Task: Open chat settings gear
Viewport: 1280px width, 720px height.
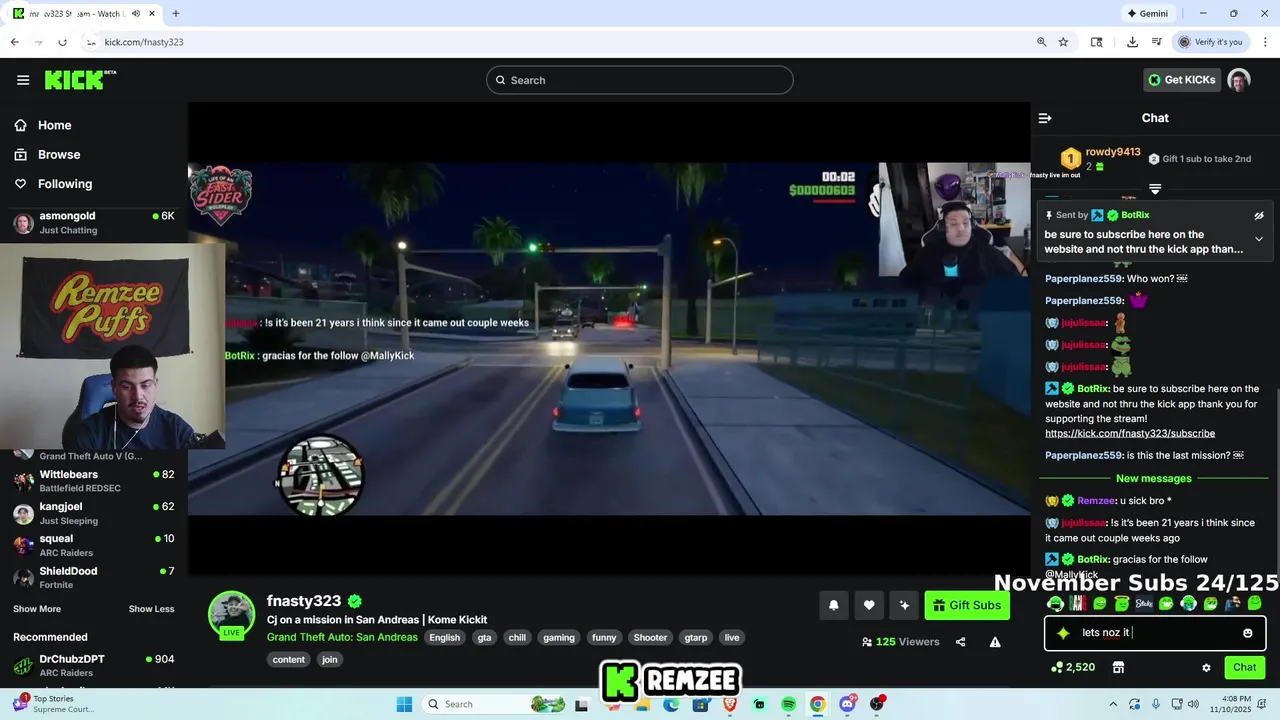Action: coord(1206,667)
